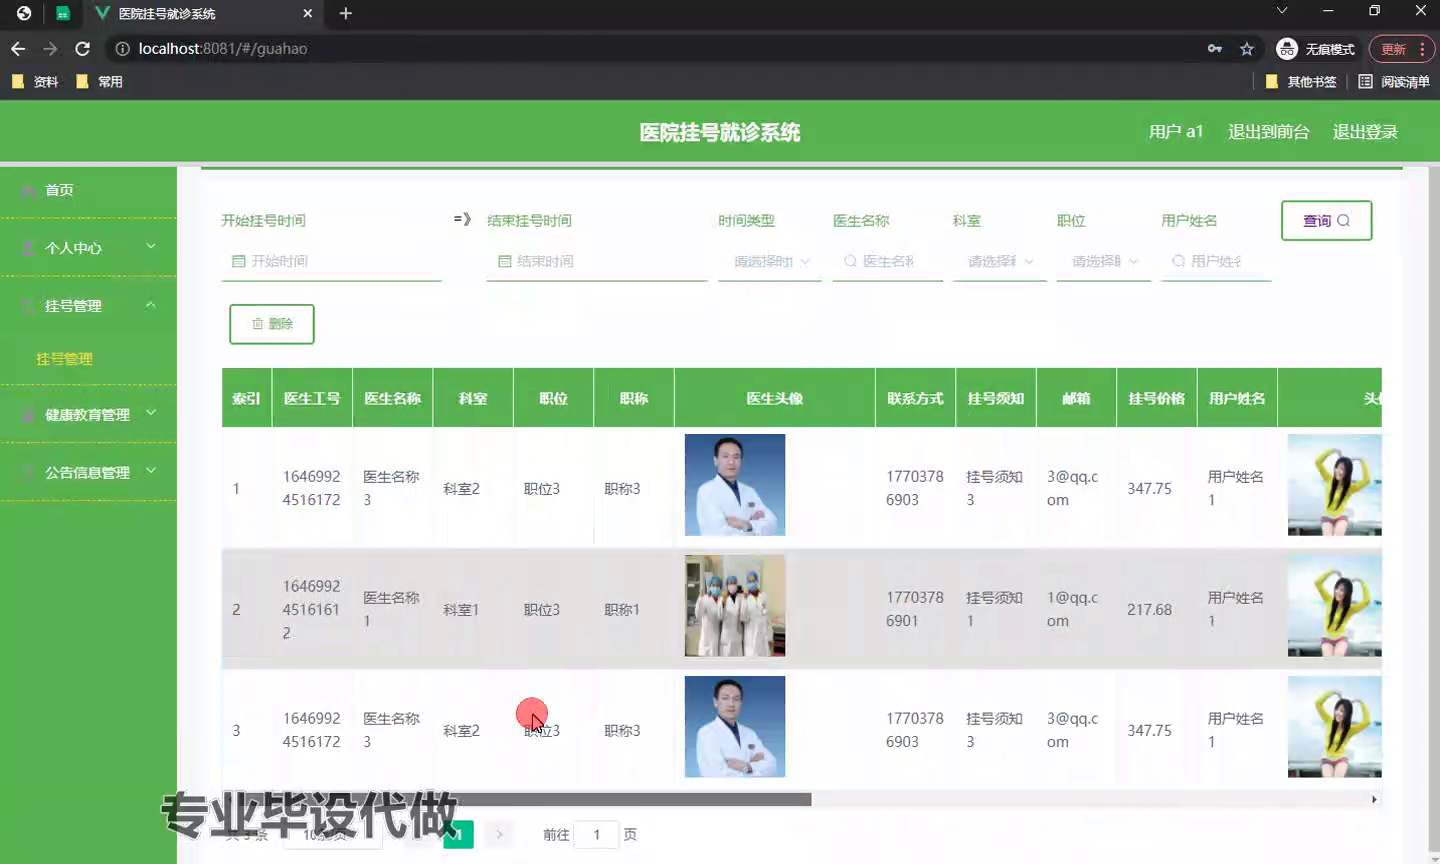This screenshot has width=1440, height=864.
Task: Click the 挂号价格 column header
Action: tap(1157, 398)
